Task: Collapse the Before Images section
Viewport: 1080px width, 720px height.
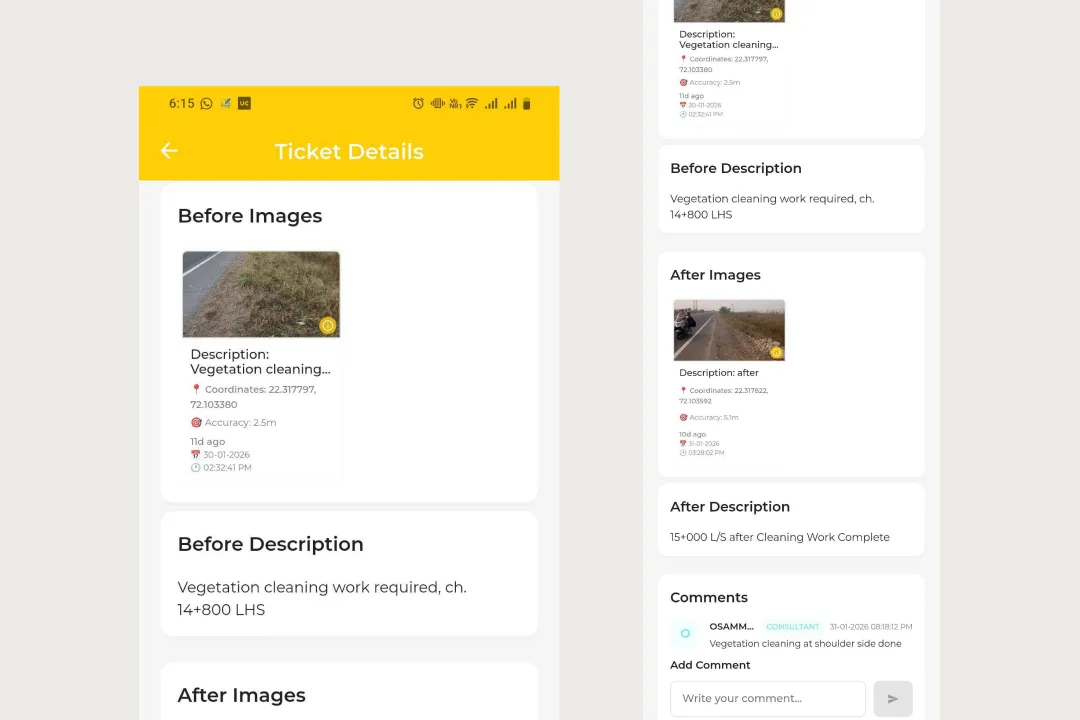Action: pos(249,216)
